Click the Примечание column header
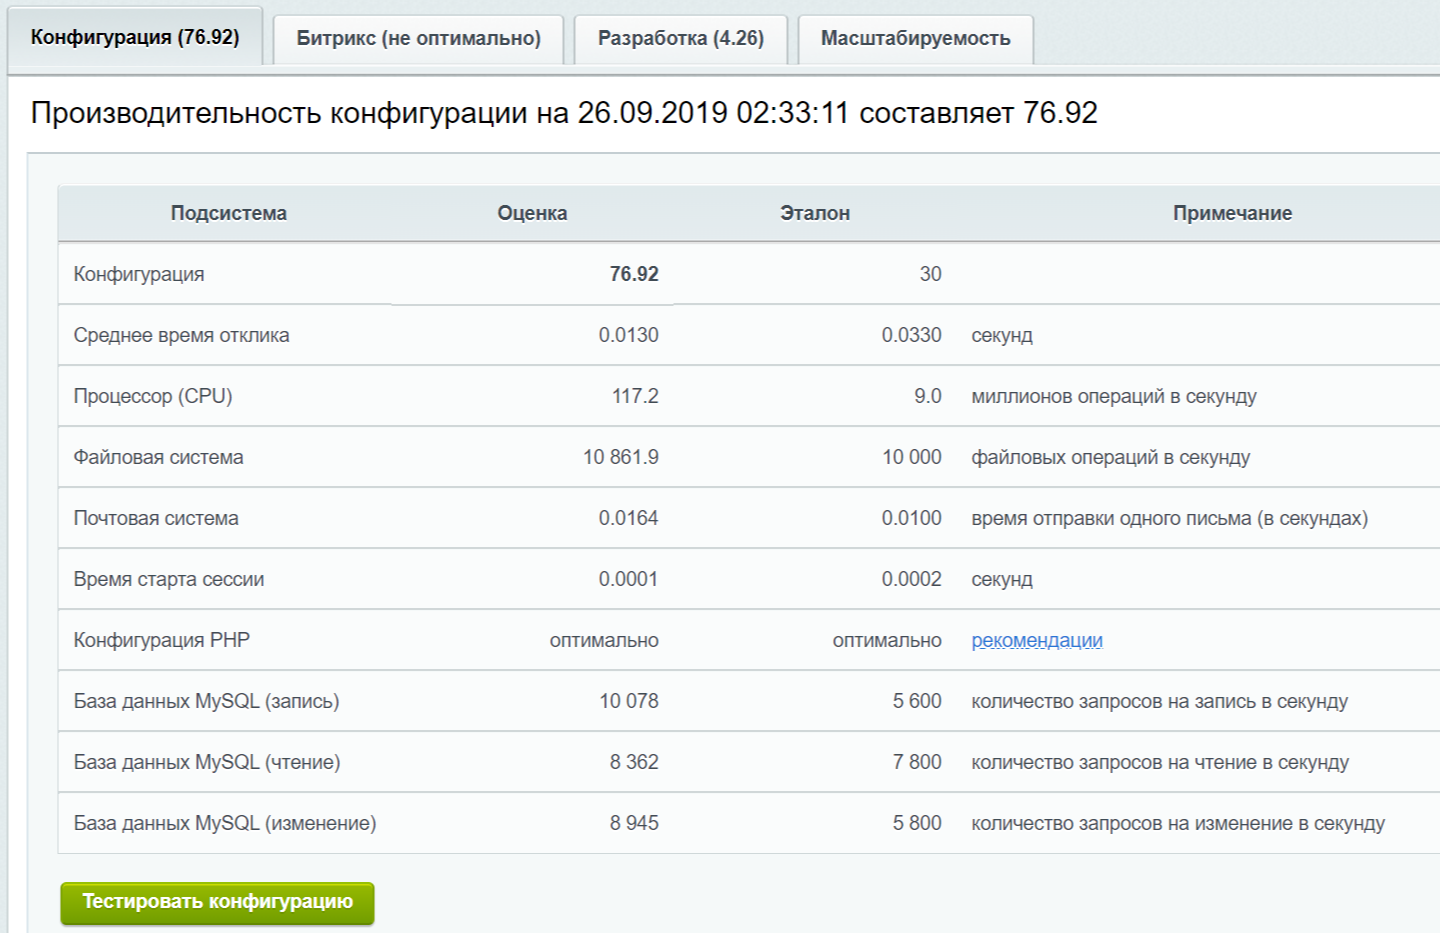Image resolution: width=1440 pixels, height=933 pixels. (x=1232, y=213)
